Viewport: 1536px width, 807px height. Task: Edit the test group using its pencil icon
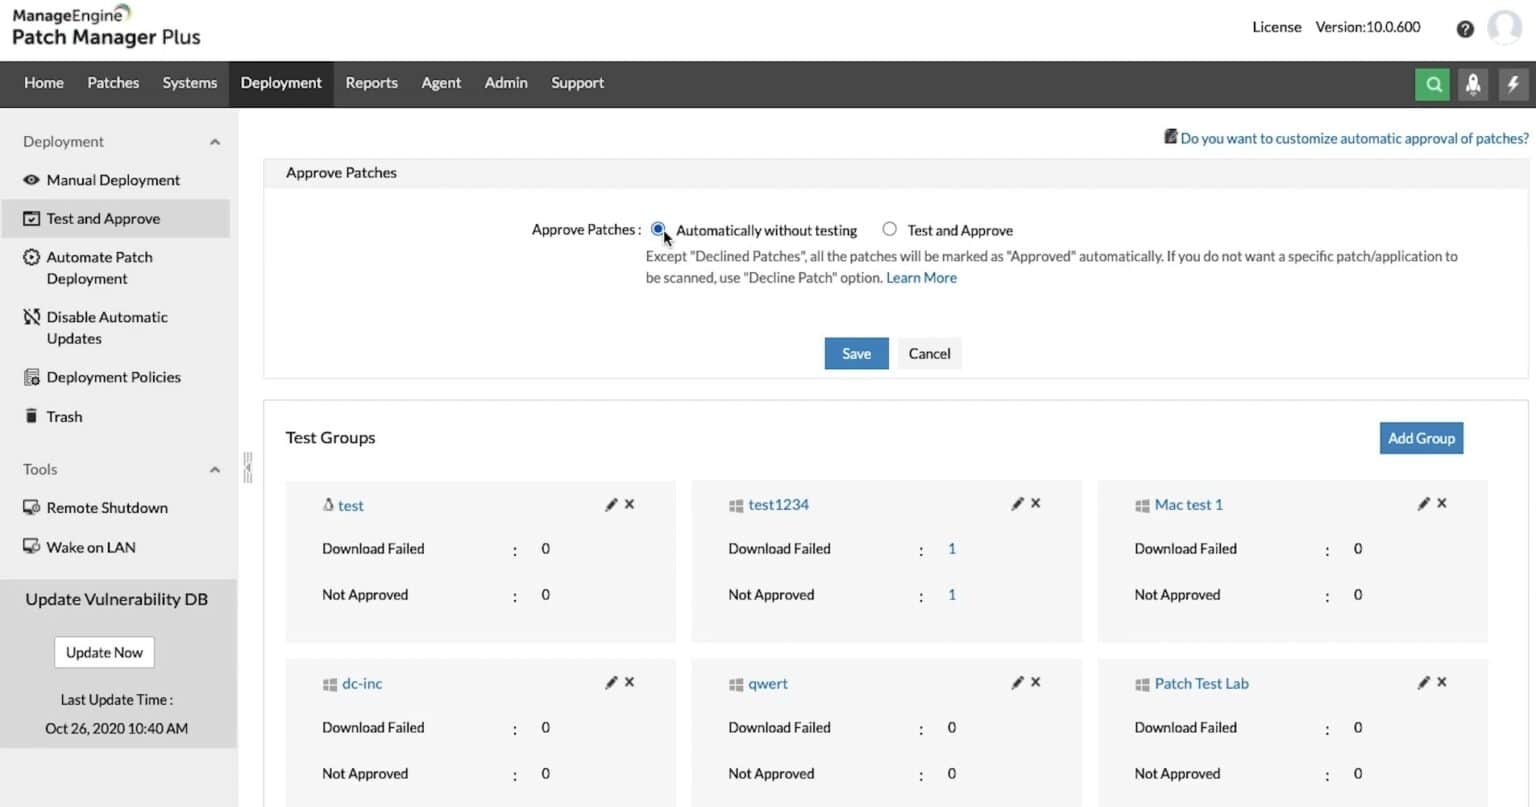(x=611, y=504)
